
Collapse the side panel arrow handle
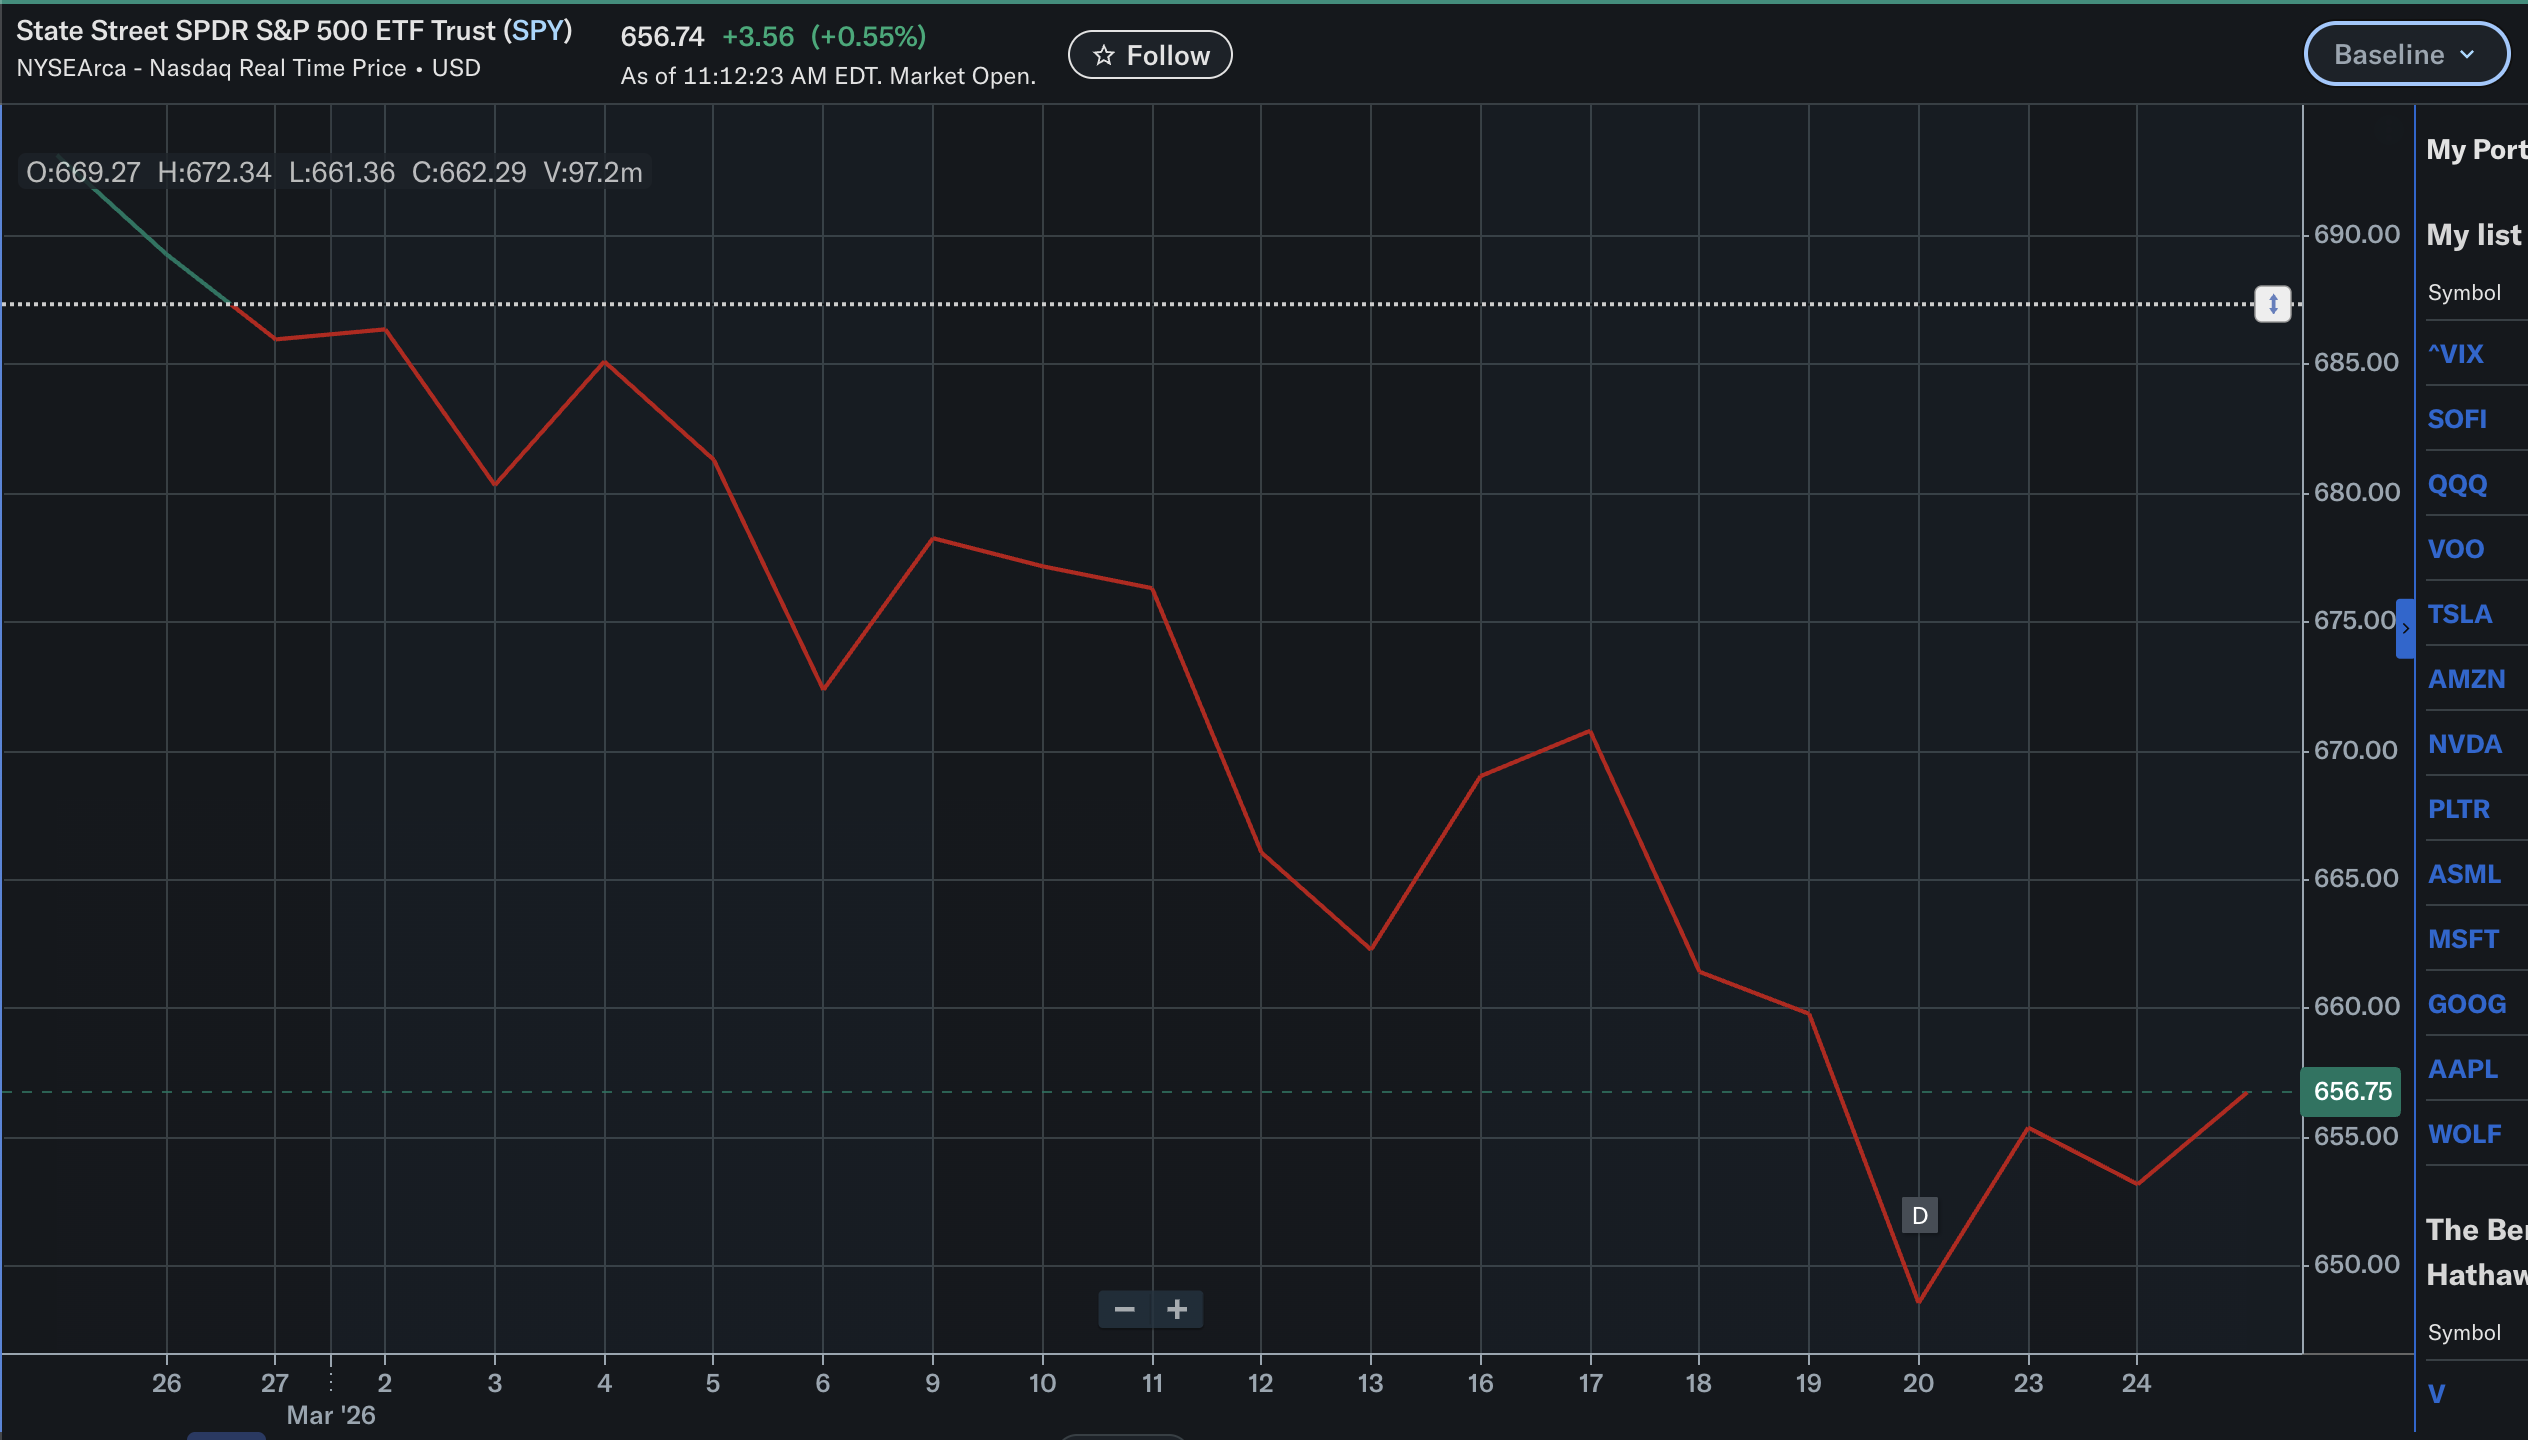2405,629
